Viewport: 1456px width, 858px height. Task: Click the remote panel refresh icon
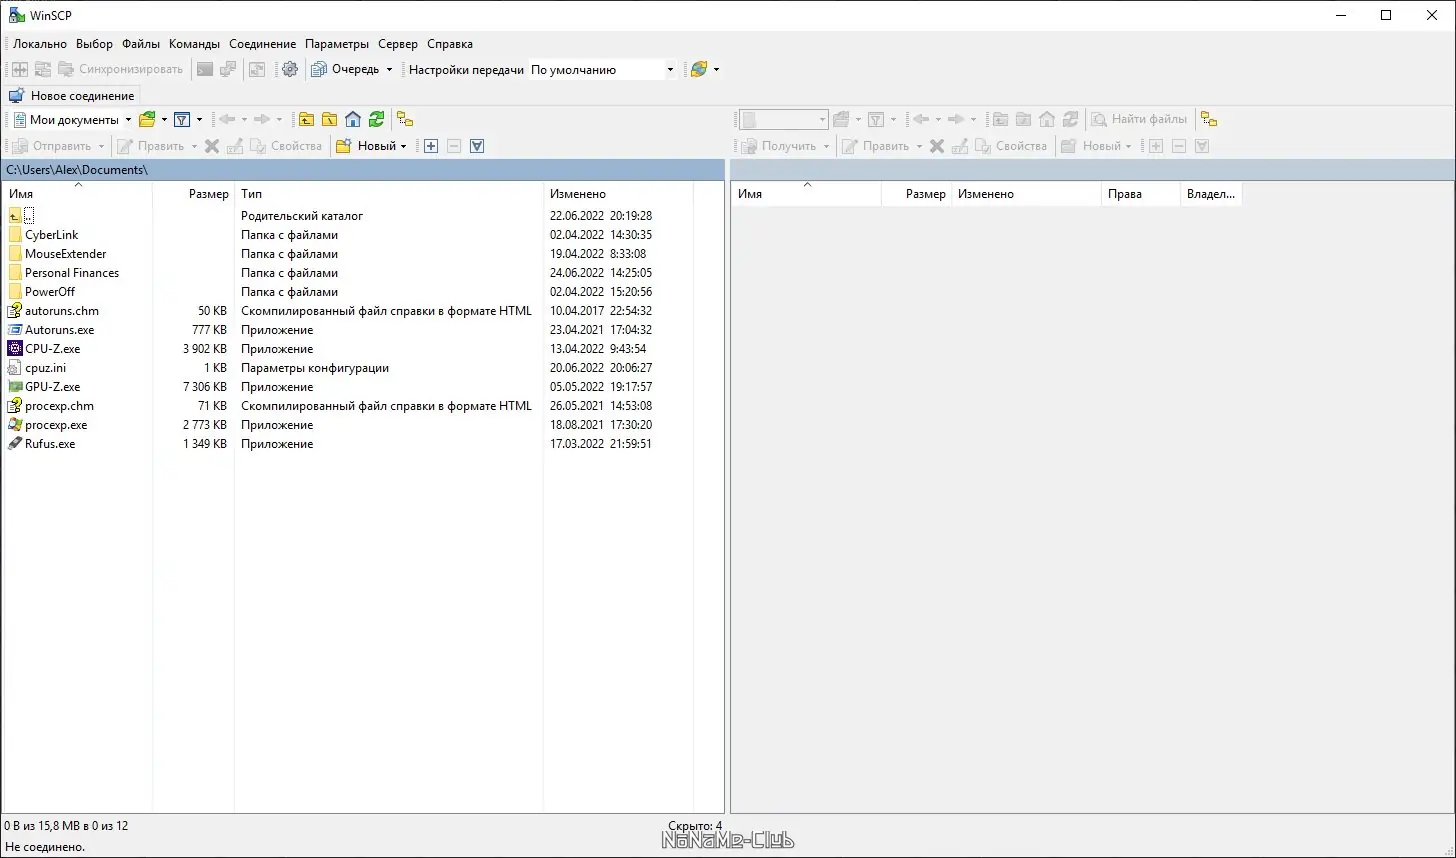tap(1070, 119)
